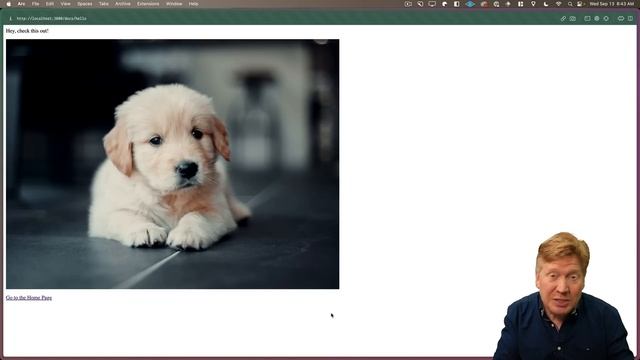Follow the "Go to the Home Page" link
Image resolution: width=640 pixels, height=360 pixels.
[x=29, y=298]
